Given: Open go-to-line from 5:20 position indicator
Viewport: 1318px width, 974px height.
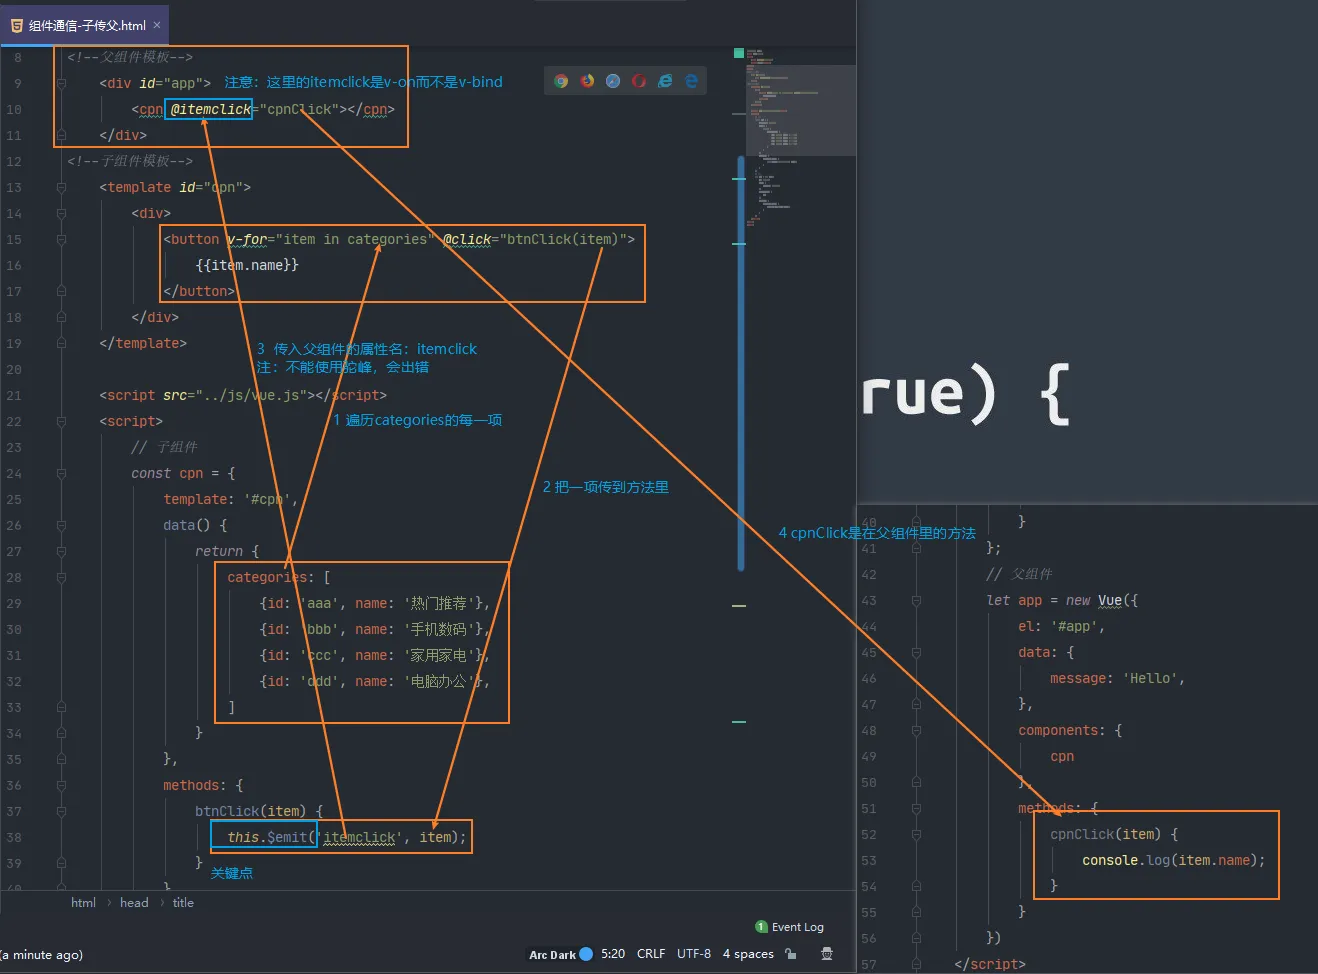Looking at the screenshot, I should (613, 954).
